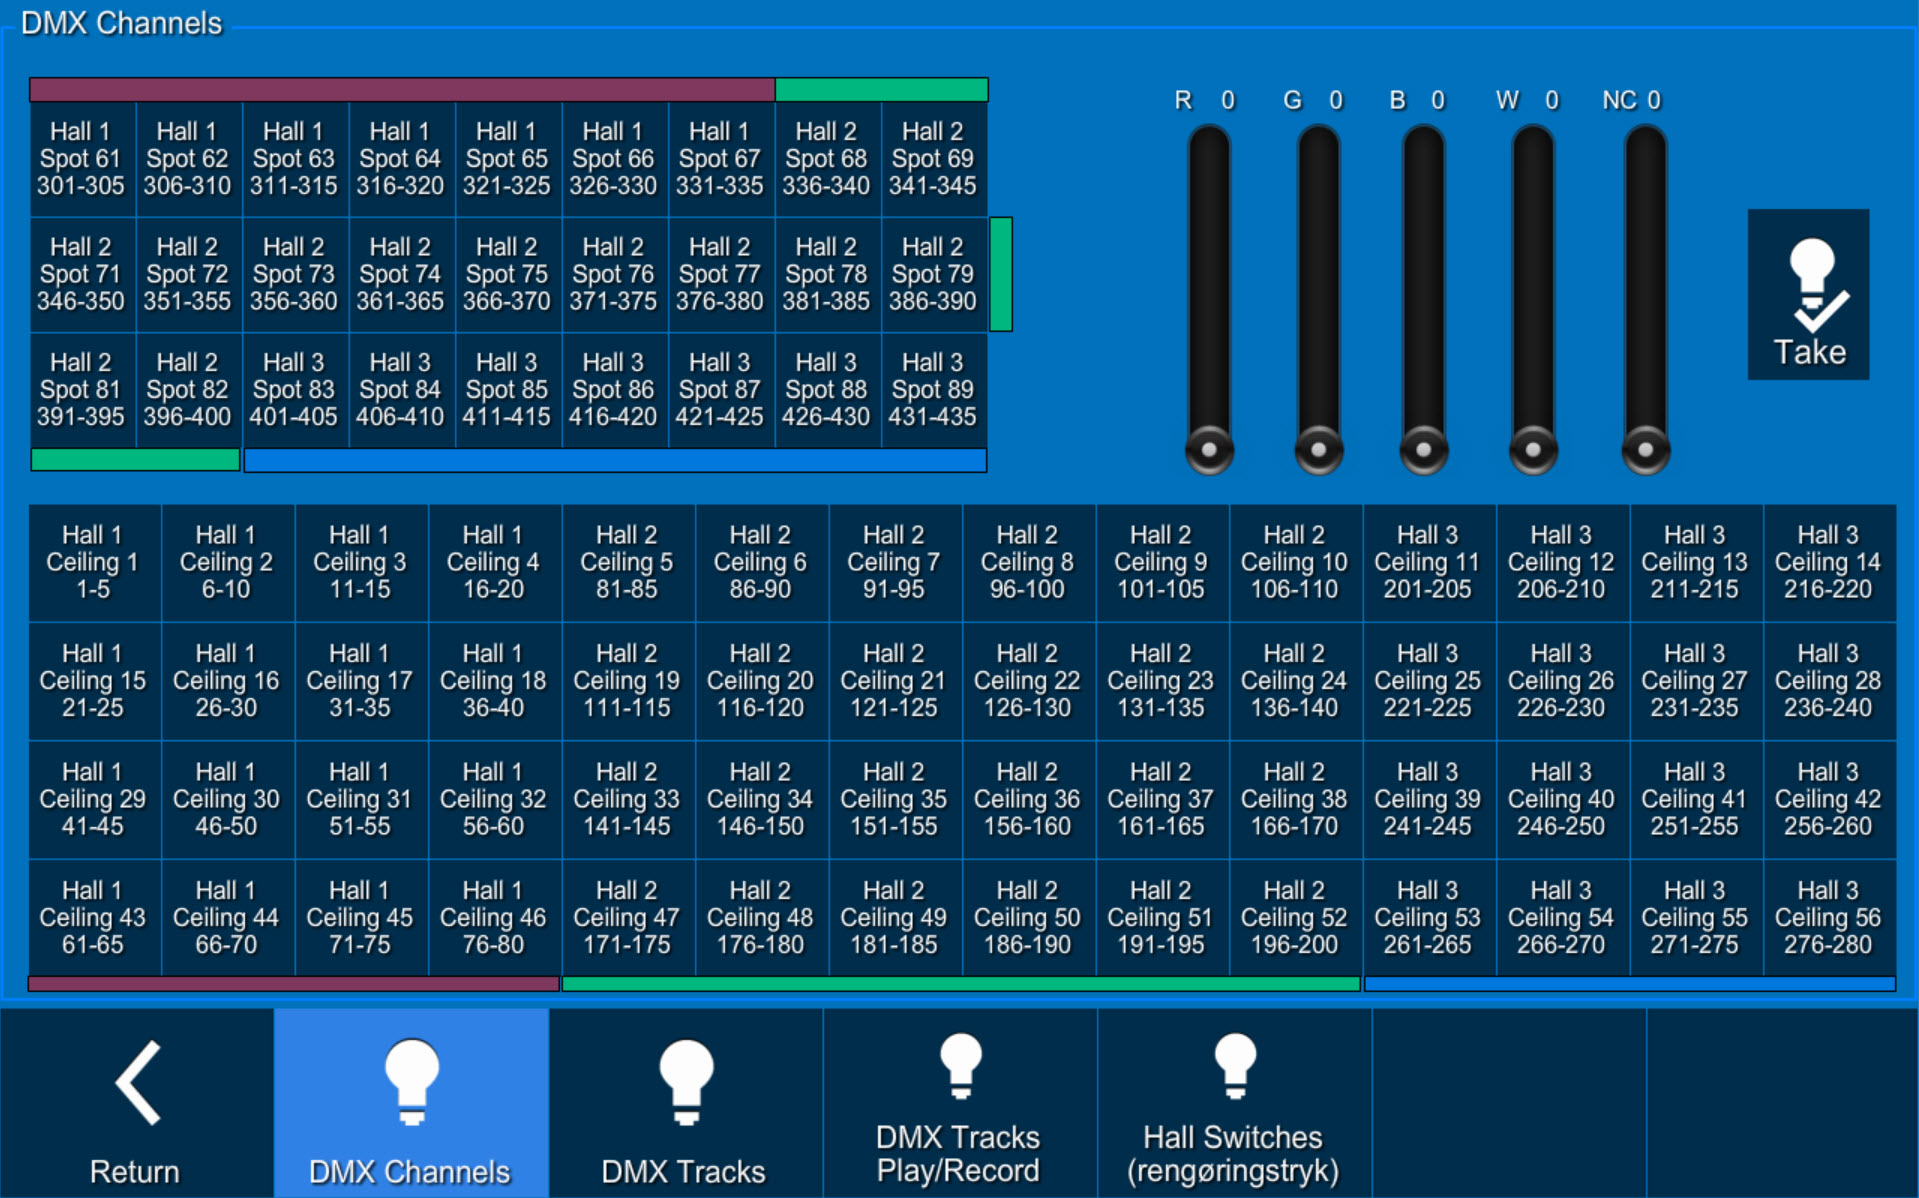This screenshot has width=1919, height=1198.
Task: Open DMX Tracks Play/Record page
Action: pos(959,1104)
